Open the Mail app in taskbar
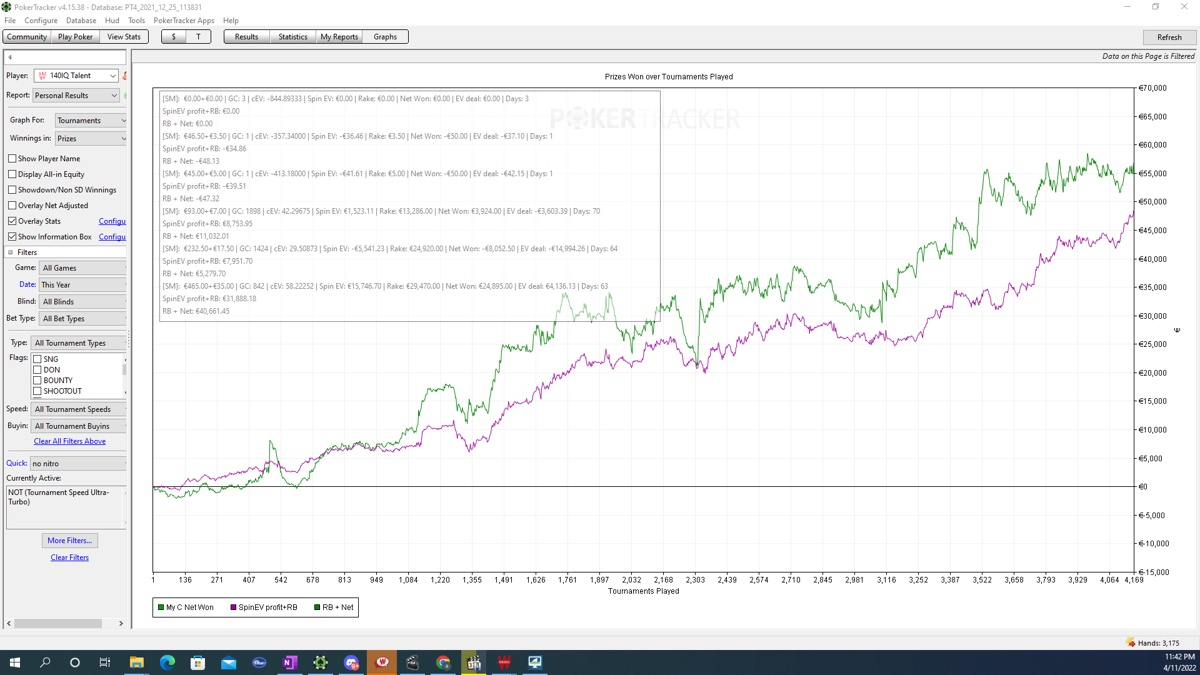Image resolution: width=1200 pixels, height=675 pixels. (229, 662)
